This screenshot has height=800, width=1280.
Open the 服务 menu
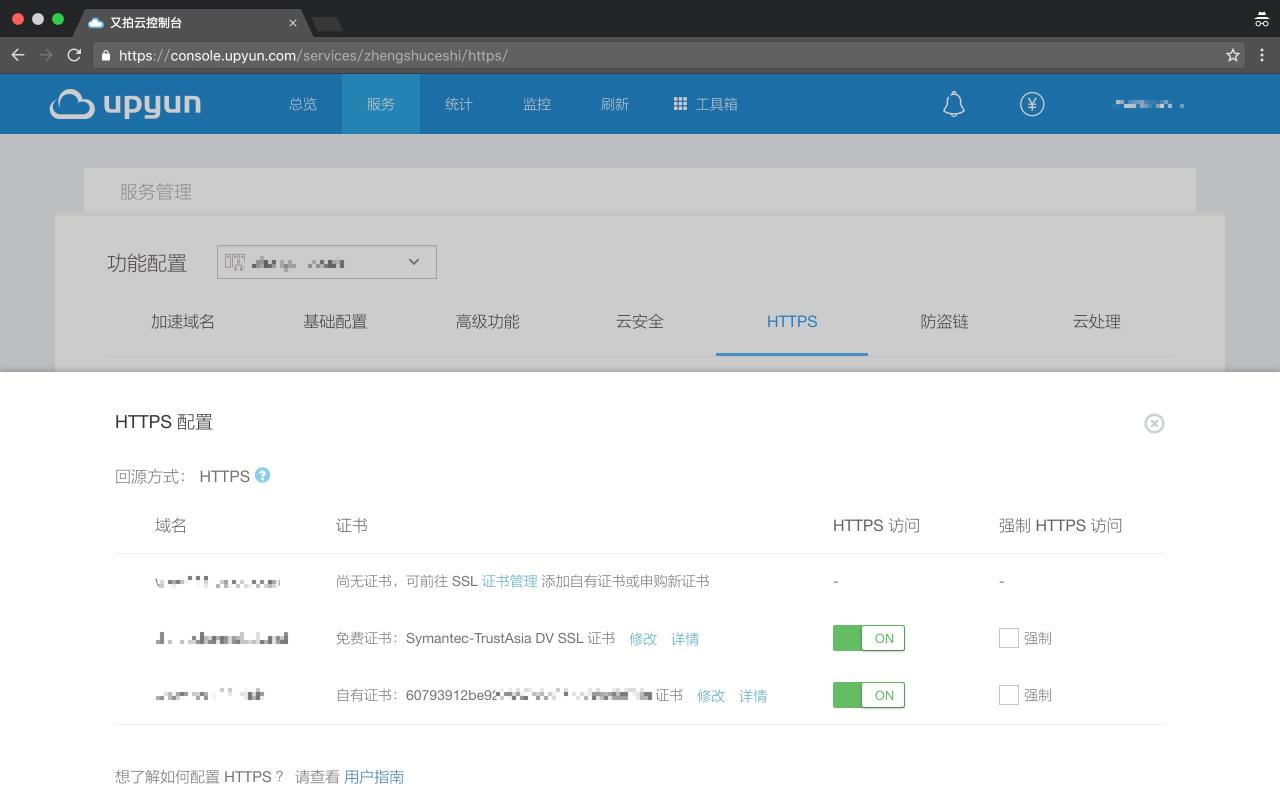pyautogui.click(x=381, y=104)
